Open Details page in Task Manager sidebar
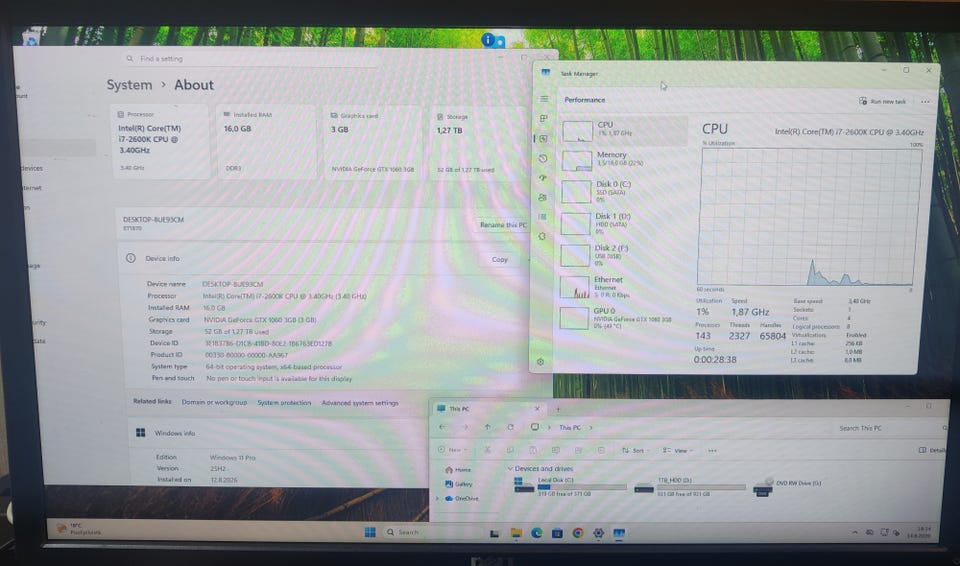 coord(542,217)
